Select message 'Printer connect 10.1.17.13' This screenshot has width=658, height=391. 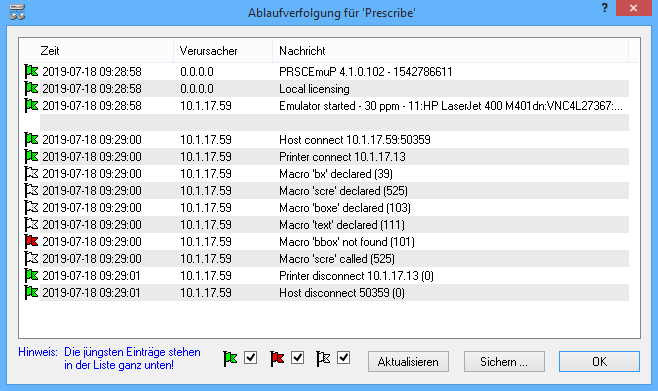pos(342,157)
